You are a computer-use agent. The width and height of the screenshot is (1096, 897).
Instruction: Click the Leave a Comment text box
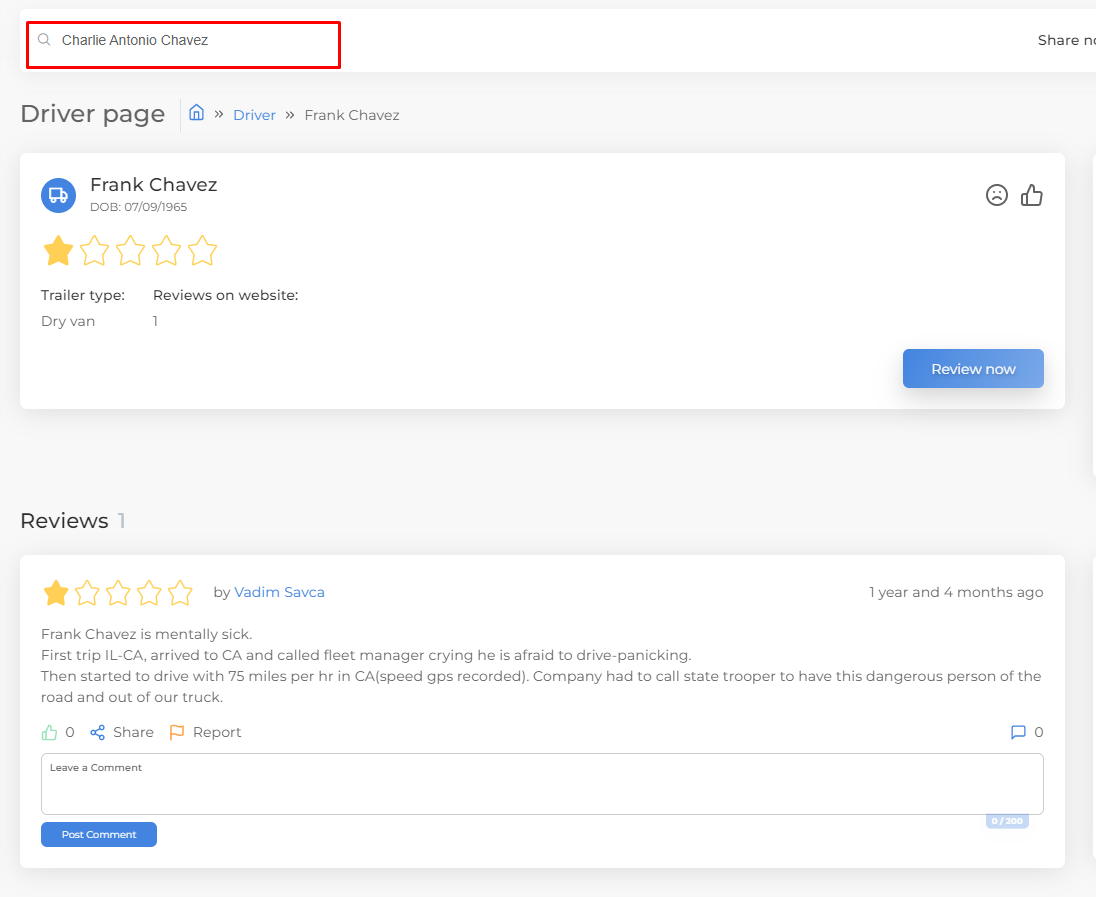pyautogui.click(x=541, y=785)
